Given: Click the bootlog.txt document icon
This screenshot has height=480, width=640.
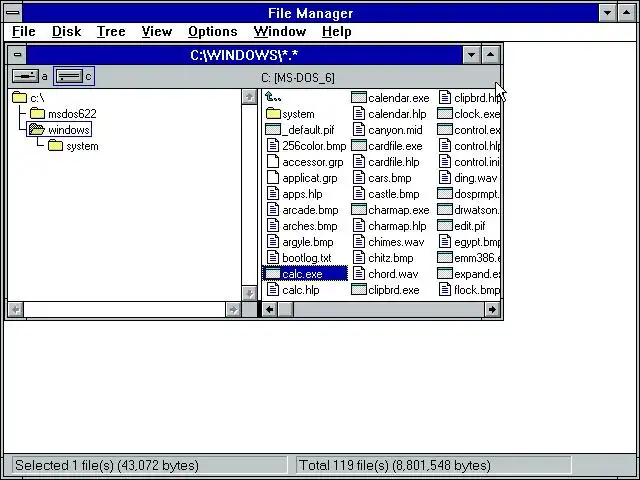Looking at the screenshot, I should tap(273, 258).
